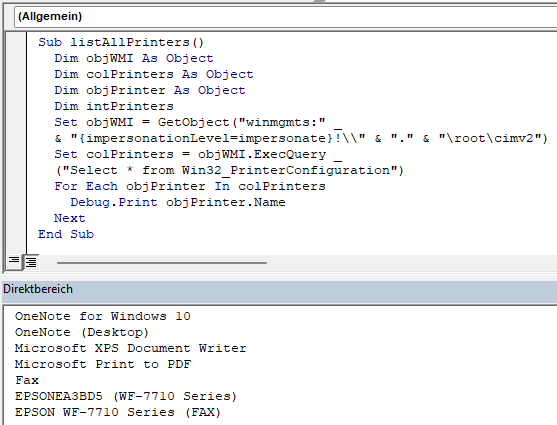Click the code window horizontal scrollbar thumb
Screen dimensions: 557x425
tap(162, 263)
